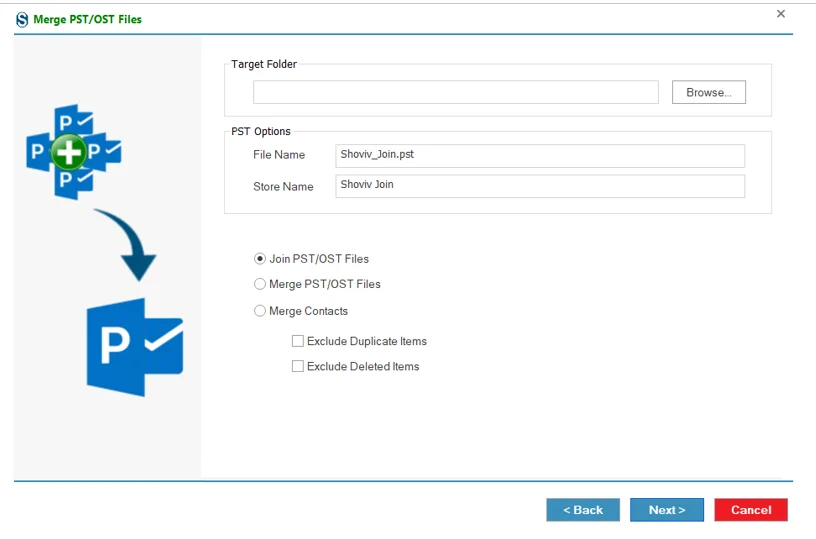Image resolution: width=816 pixels, height=539 pixels.
Task: Go back with the Back button
Action: coord(583,510)
